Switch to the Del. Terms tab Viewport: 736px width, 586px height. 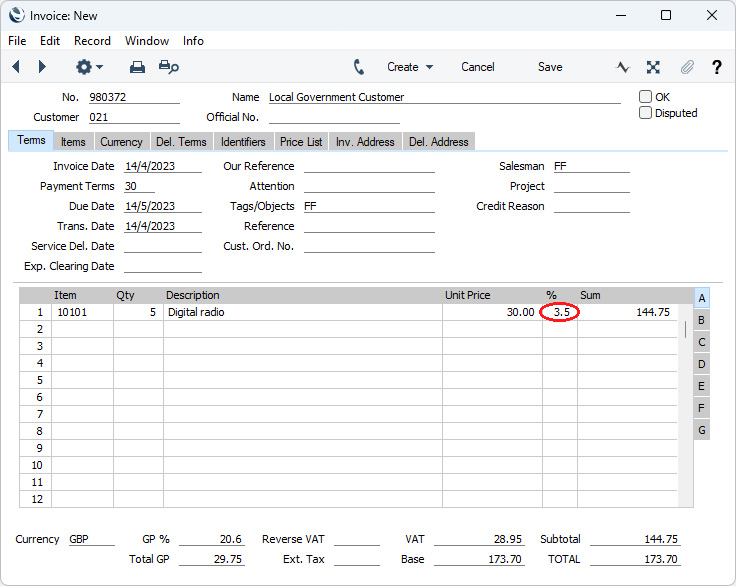[x=181, y=142]
